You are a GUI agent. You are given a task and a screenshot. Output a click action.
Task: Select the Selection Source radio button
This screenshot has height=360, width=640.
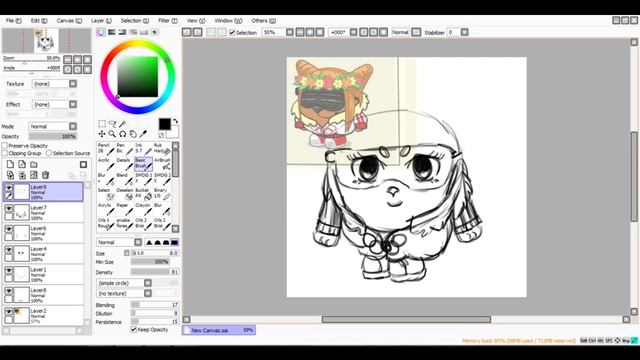49,153
